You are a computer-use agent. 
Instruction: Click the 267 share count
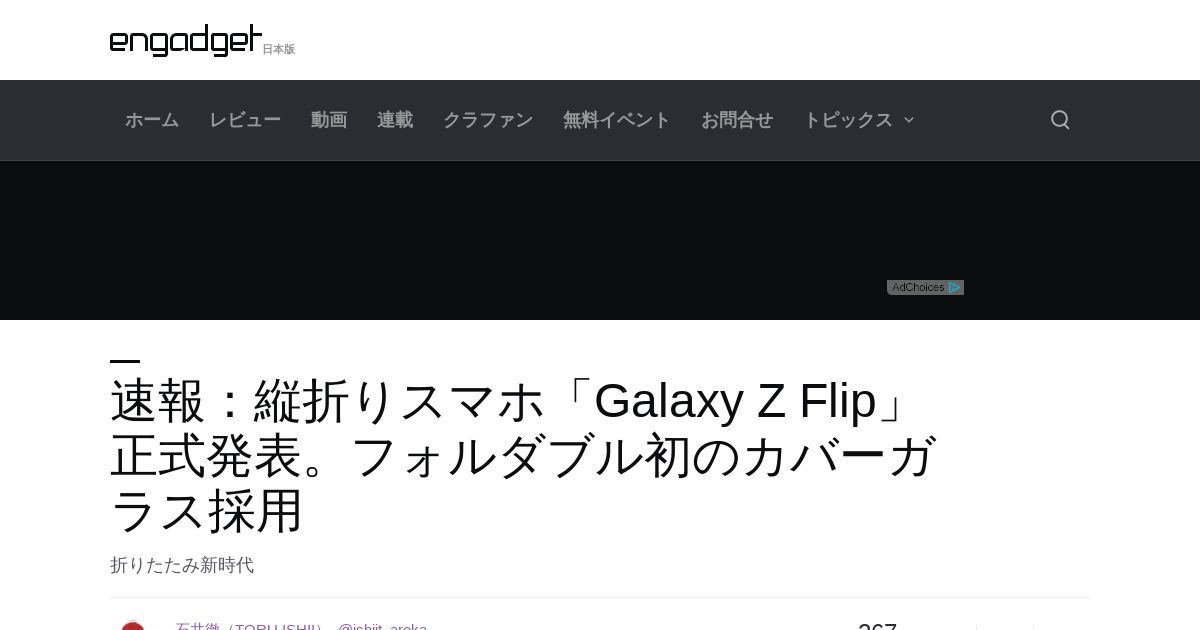click(x=877, y=626)
